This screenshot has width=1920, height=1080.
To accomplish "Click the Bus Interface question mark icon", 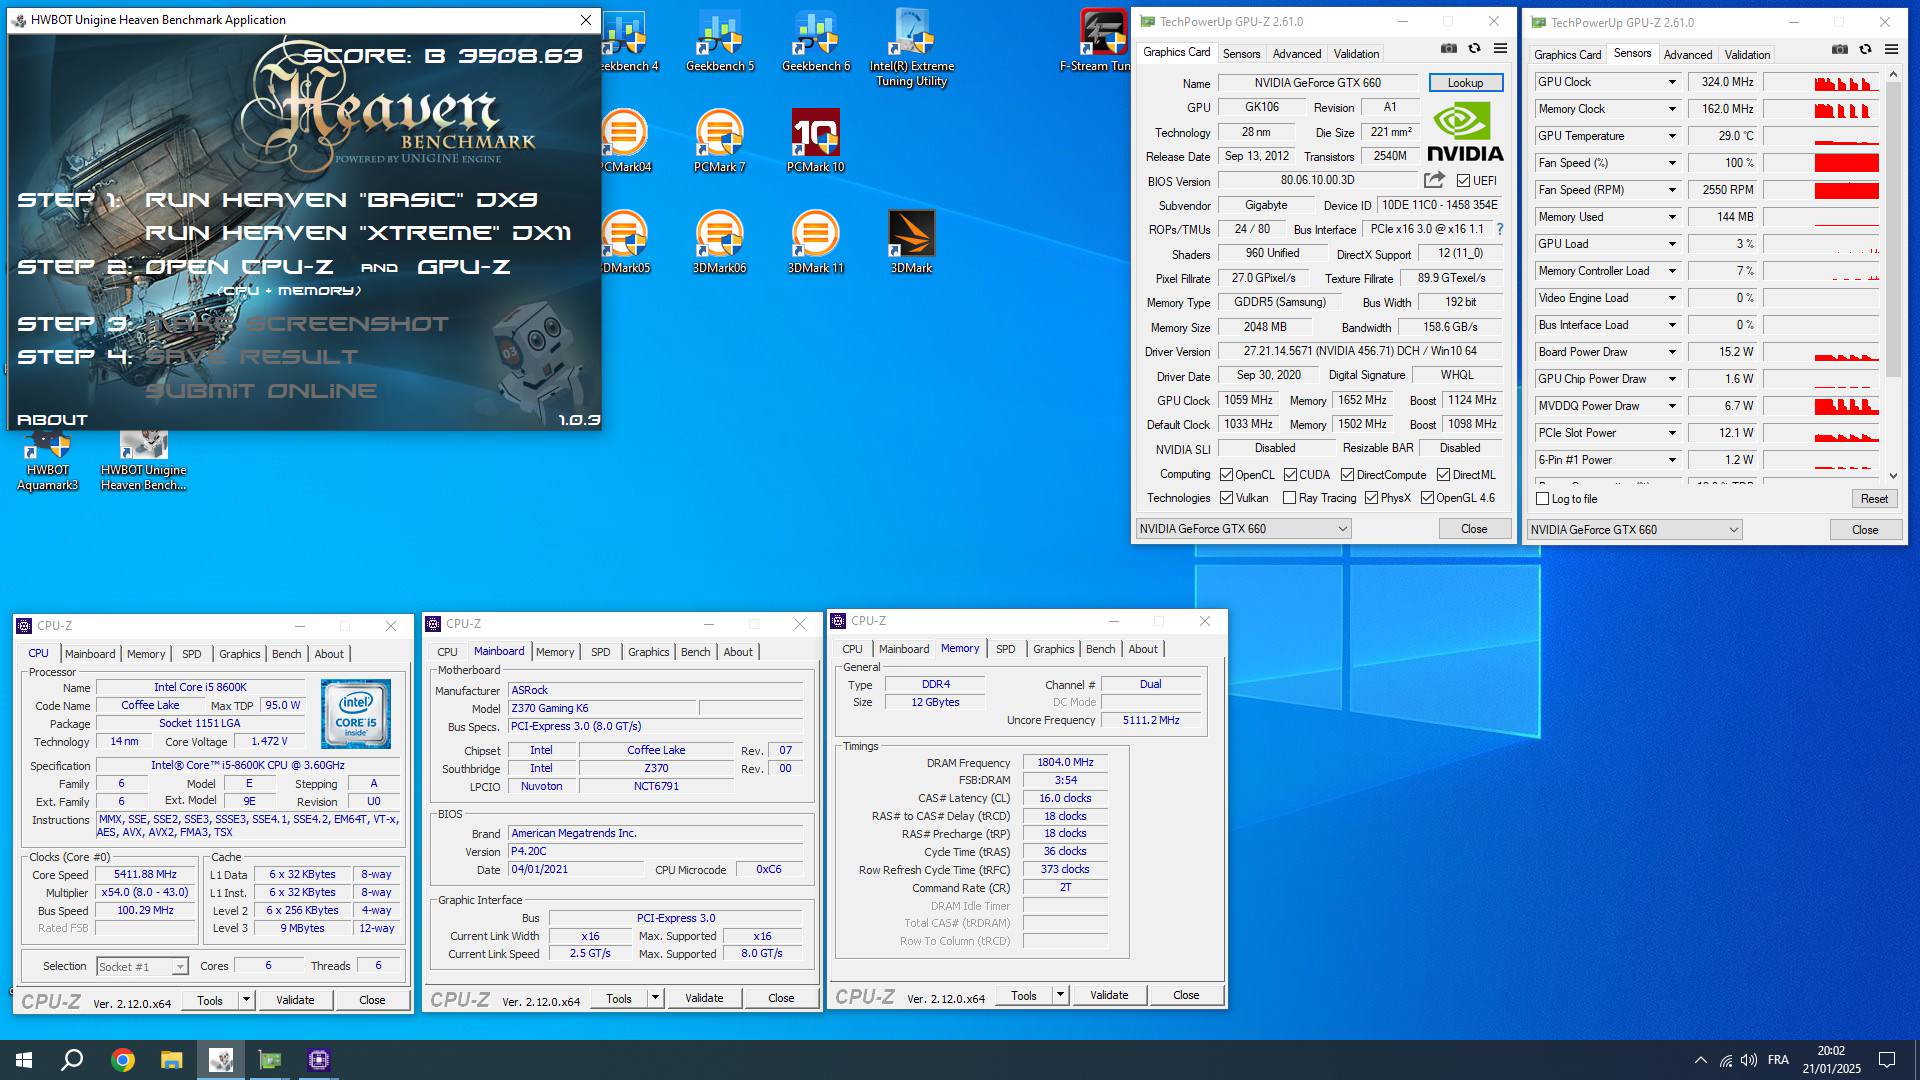I will point(1500,229).
